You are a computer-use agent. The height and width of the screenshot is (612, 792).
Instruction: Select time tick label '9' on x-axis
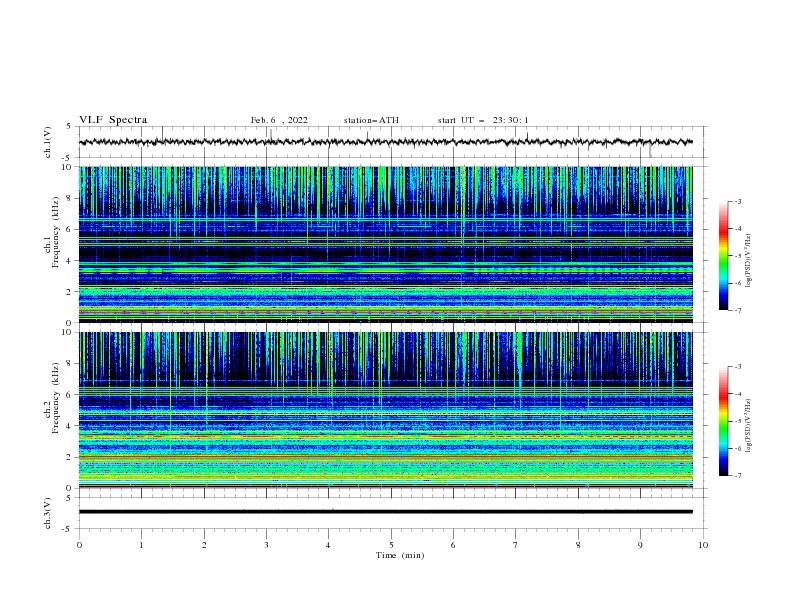[x=640, y=545]
